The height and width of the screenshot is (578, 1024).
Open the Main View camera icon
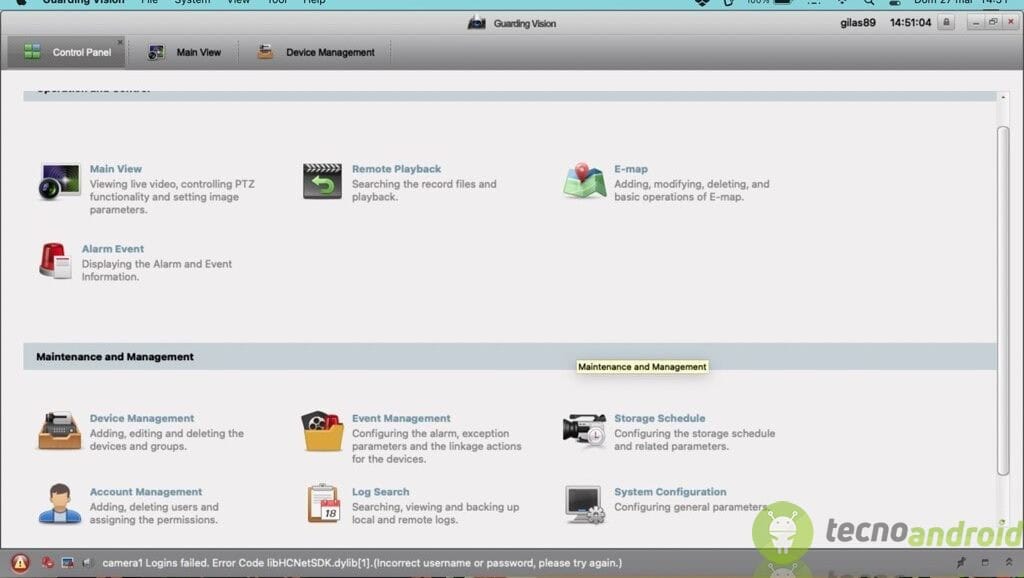point(59,181)
